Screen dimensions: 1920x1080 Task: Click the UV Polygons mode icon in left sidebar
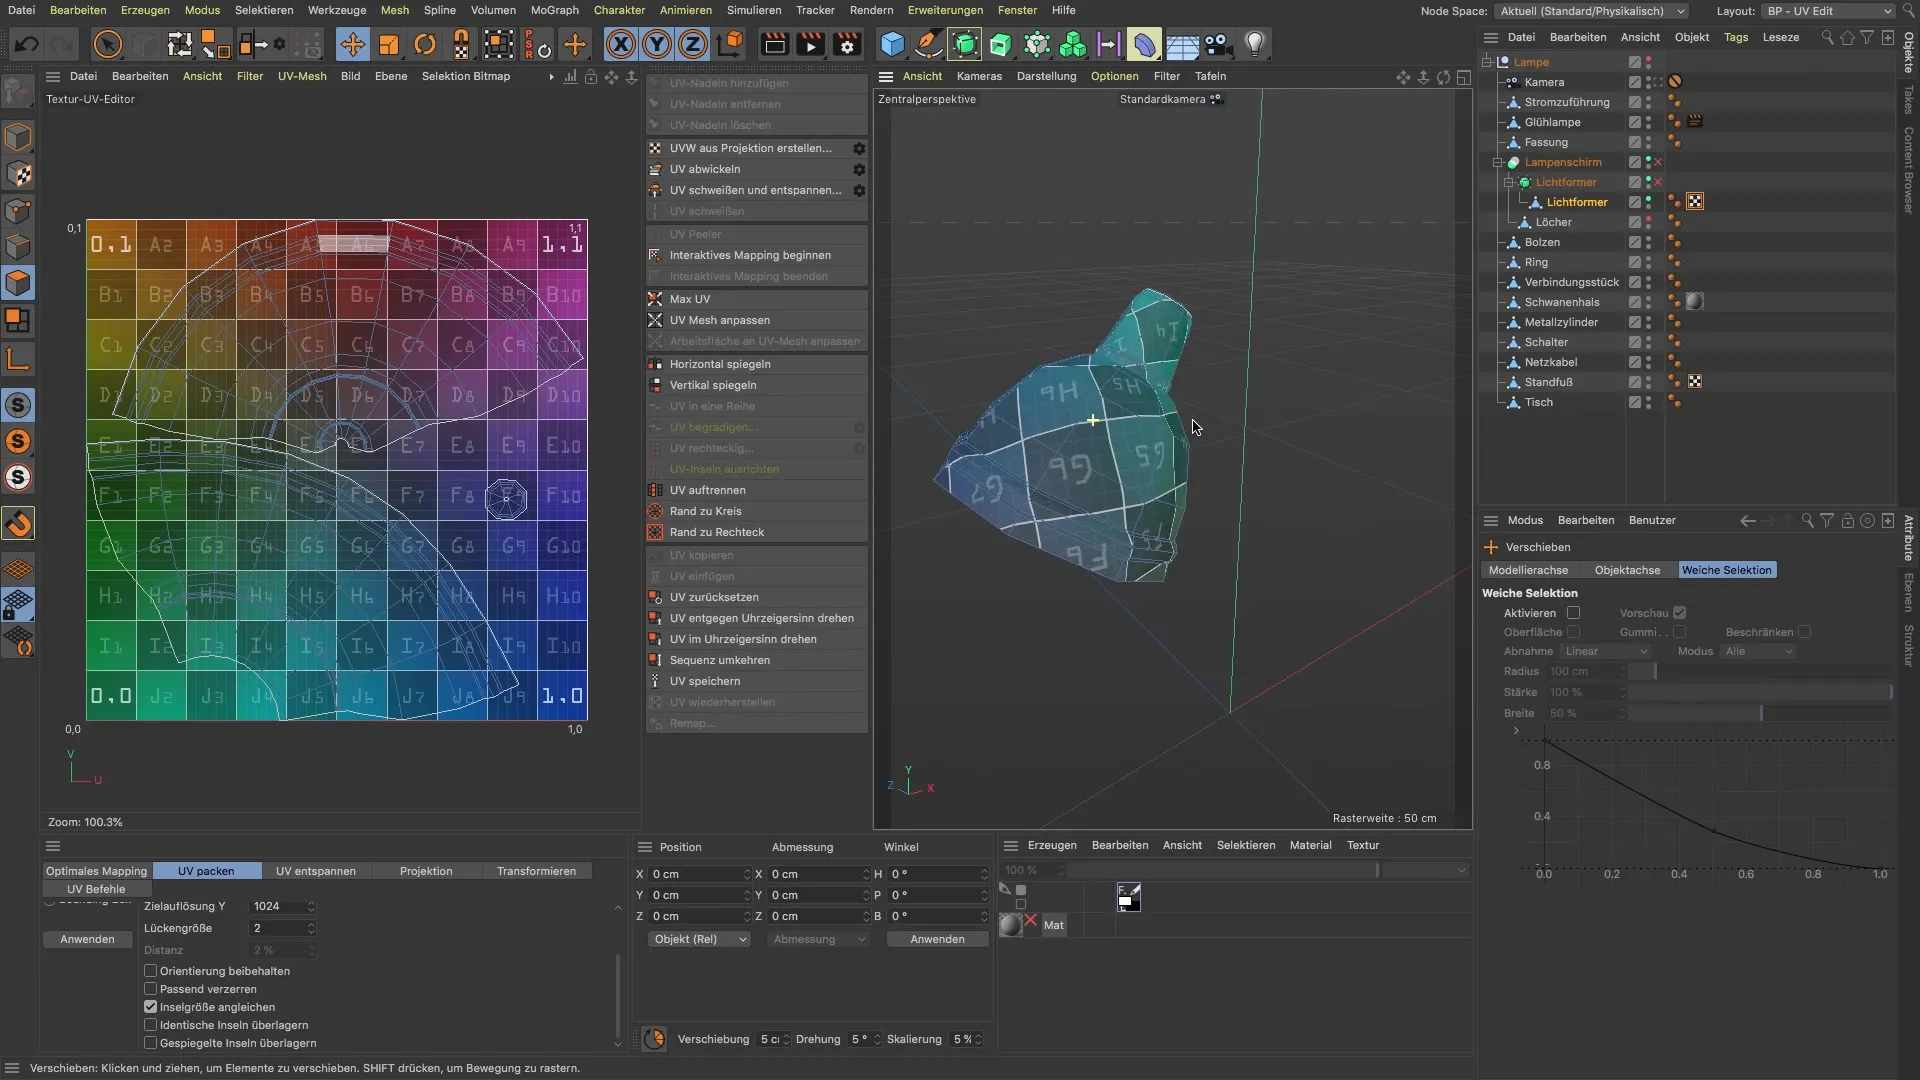pos(18,320)
